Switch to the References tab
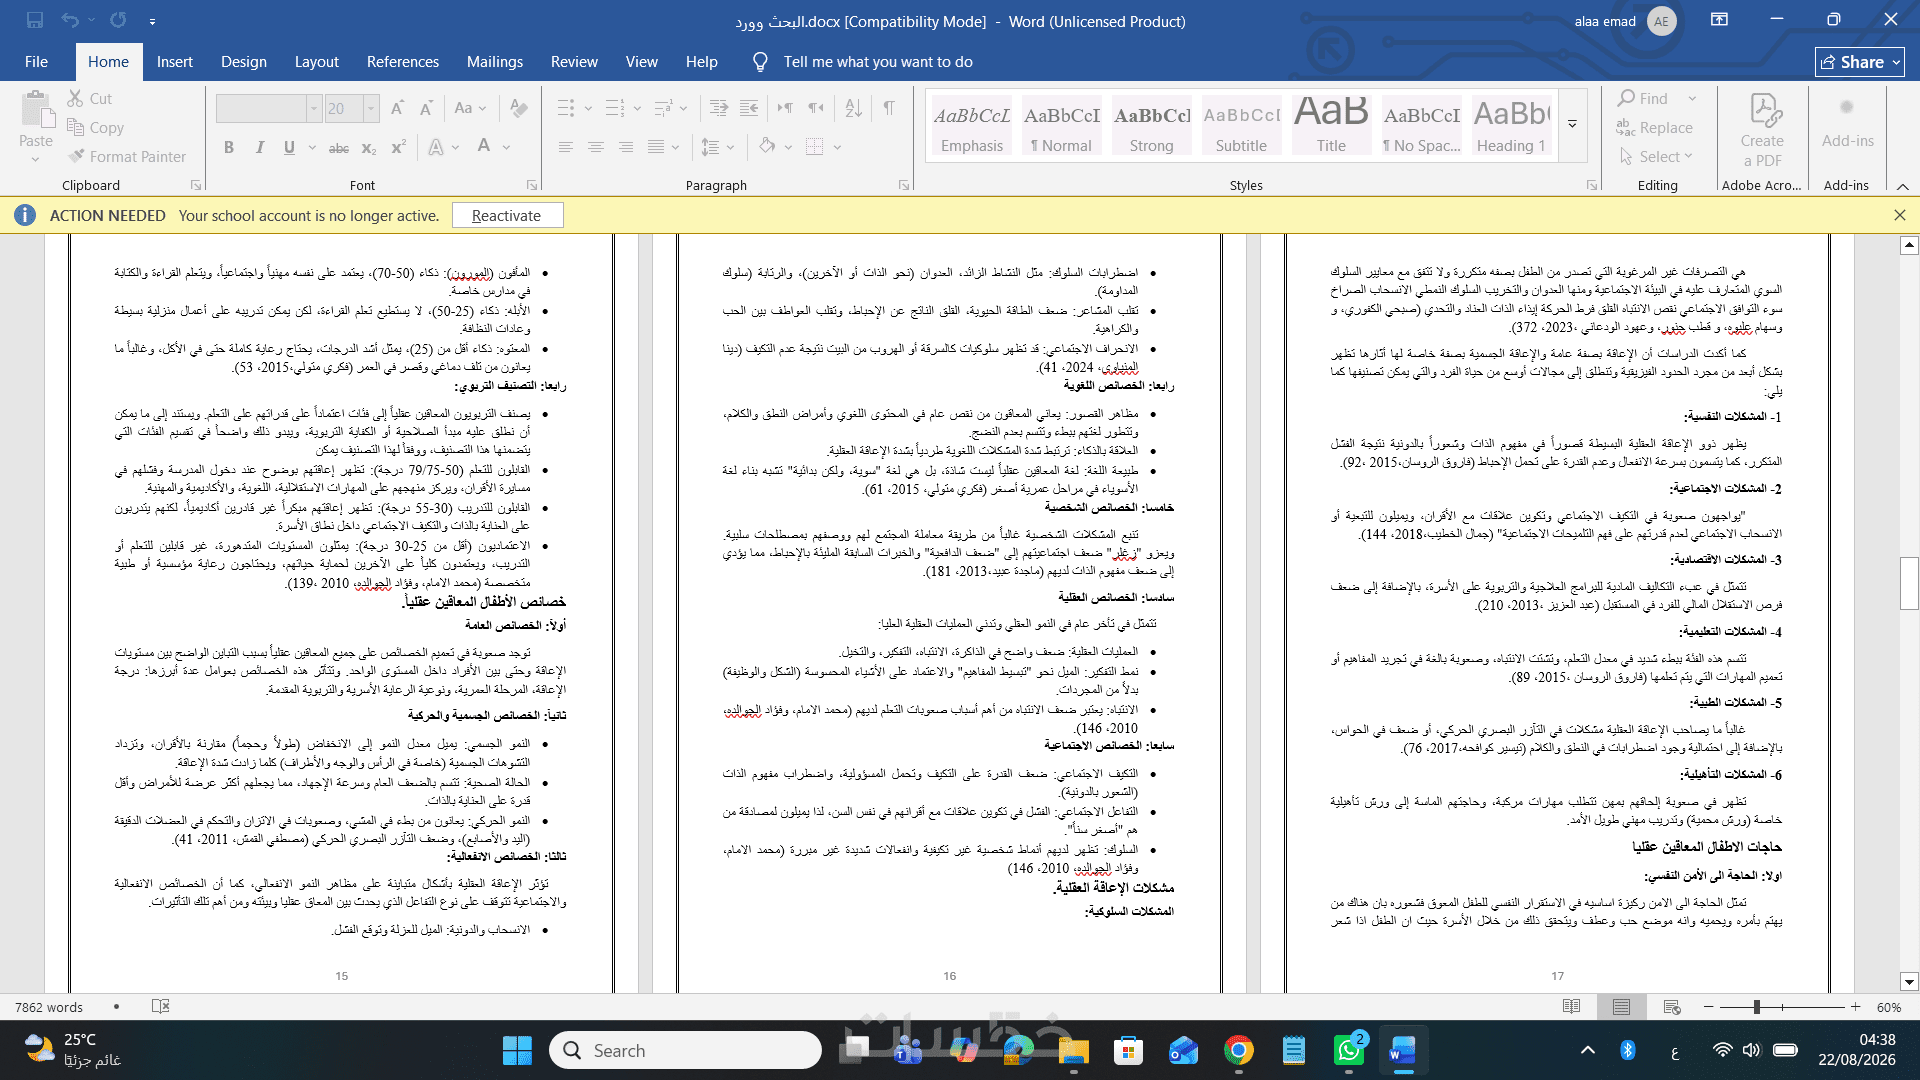Viewport: 1920px width, 1080px height. pyautogui.click(x=402, y=61)
